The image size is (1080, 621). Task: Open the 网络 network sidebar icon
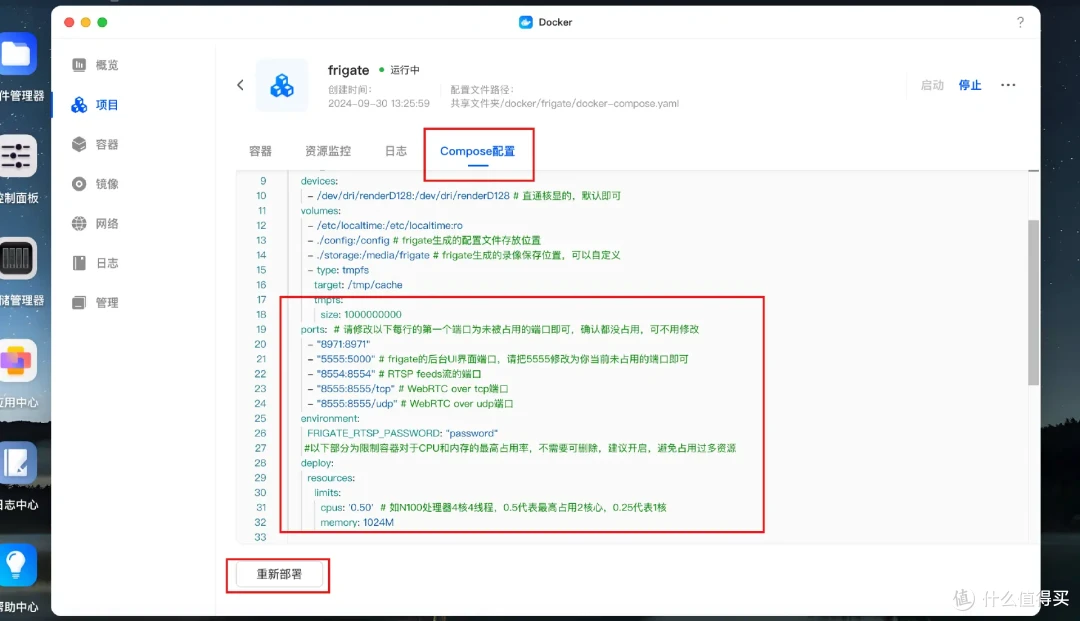click(x=79, y=223)
